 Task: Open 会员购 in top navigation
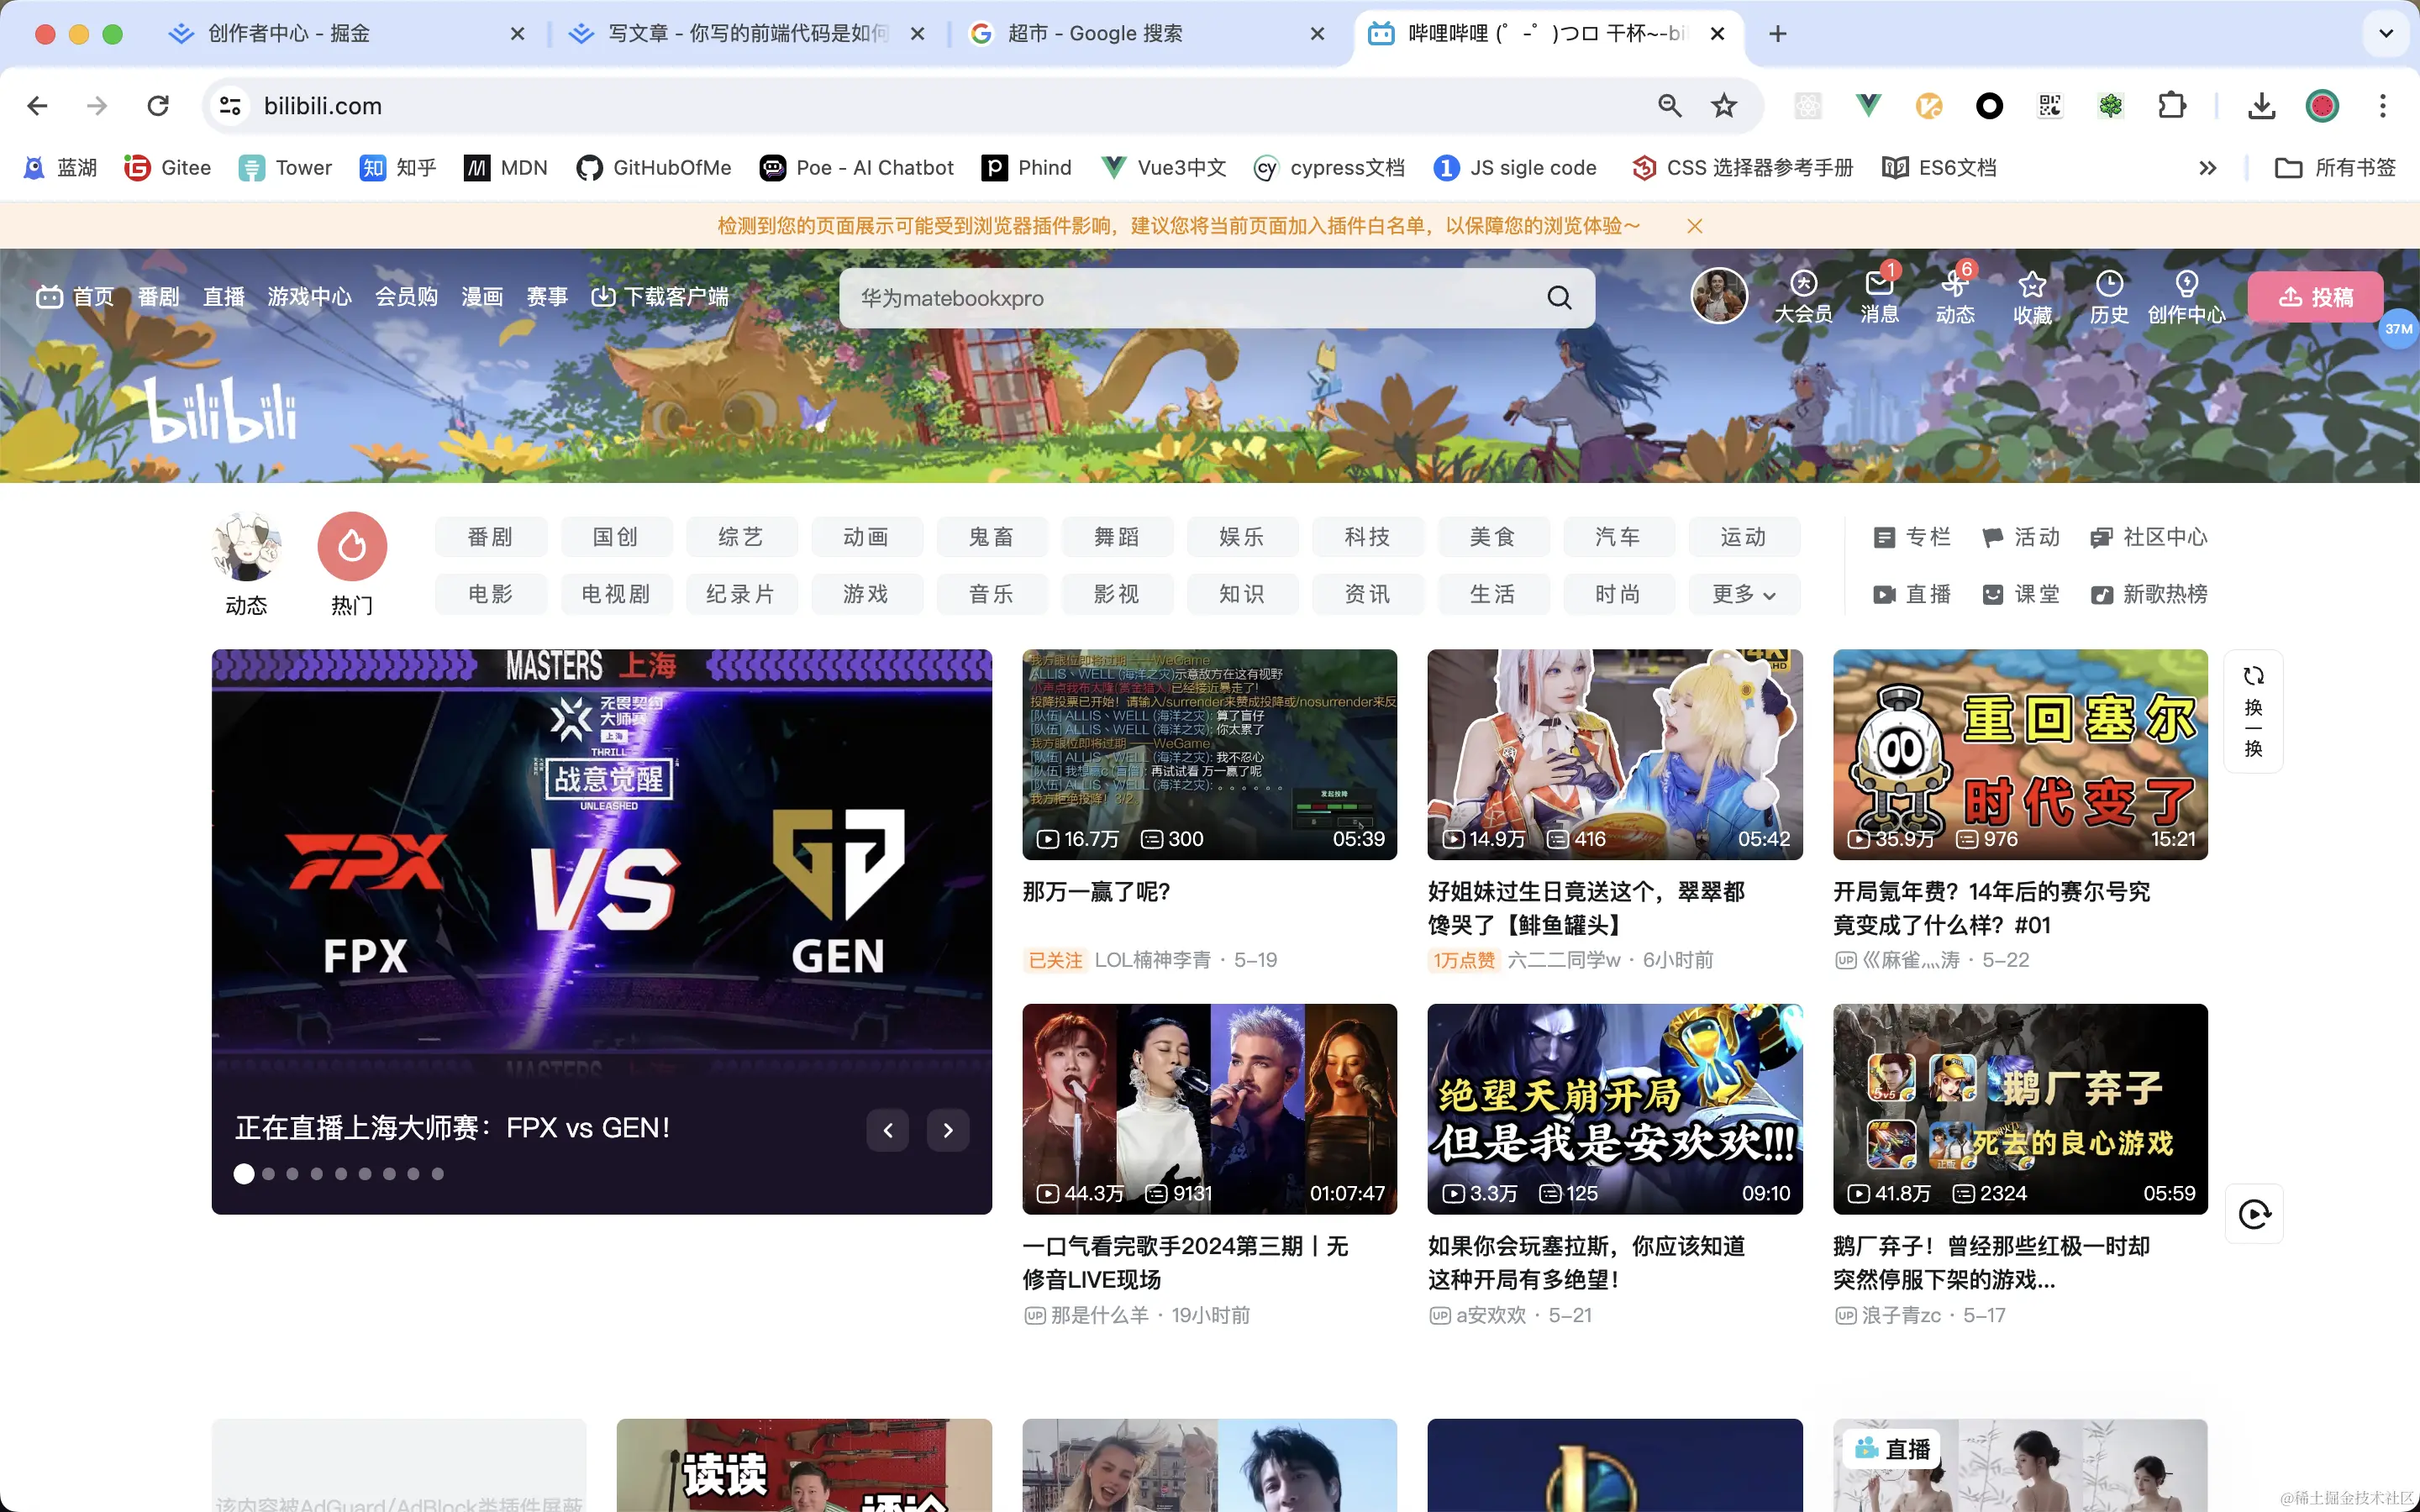pyautogui.click(x=407, y=297)
